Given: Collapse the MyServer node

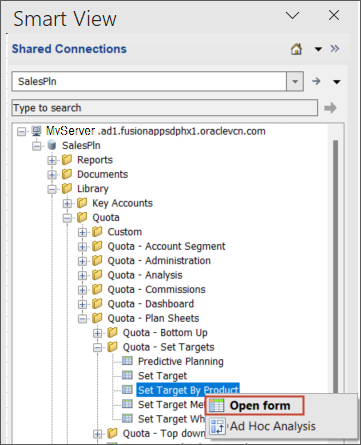Looking at the screenshot, I should (21, 131).
